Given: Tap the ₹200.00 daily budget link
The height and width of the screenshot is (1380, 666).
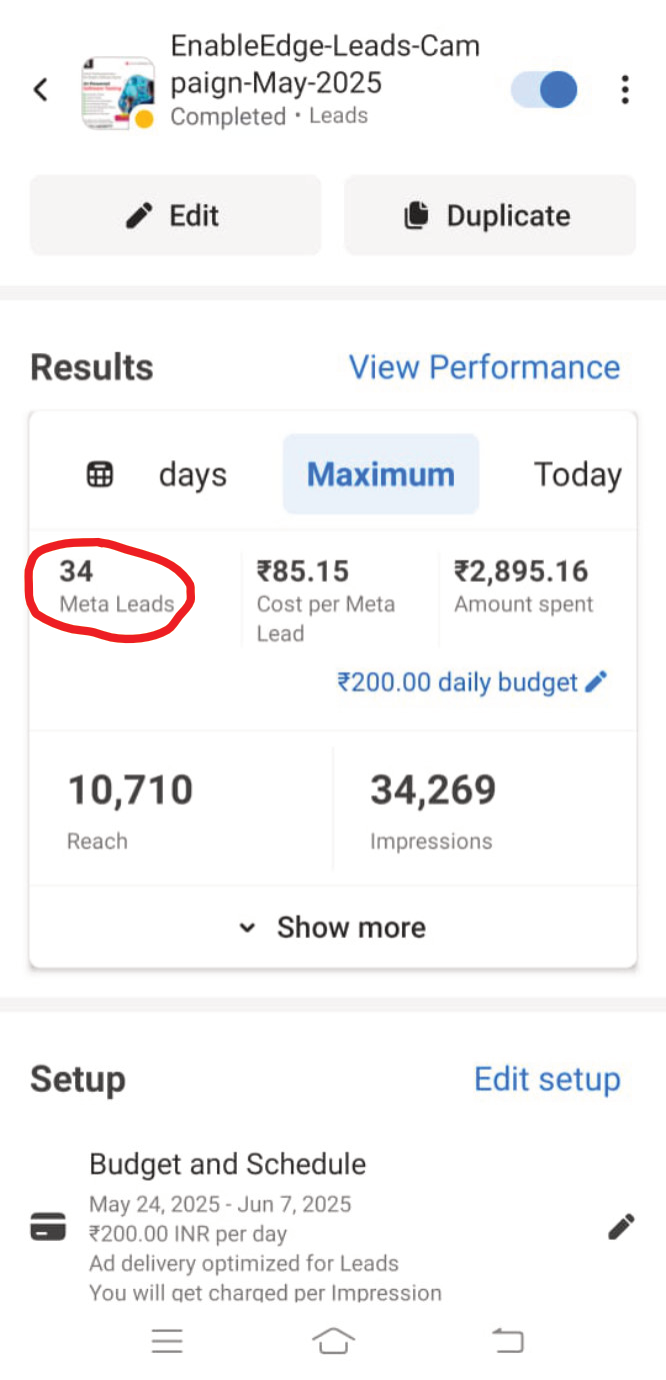Looking at the screenshot, I should pos(458,682).
